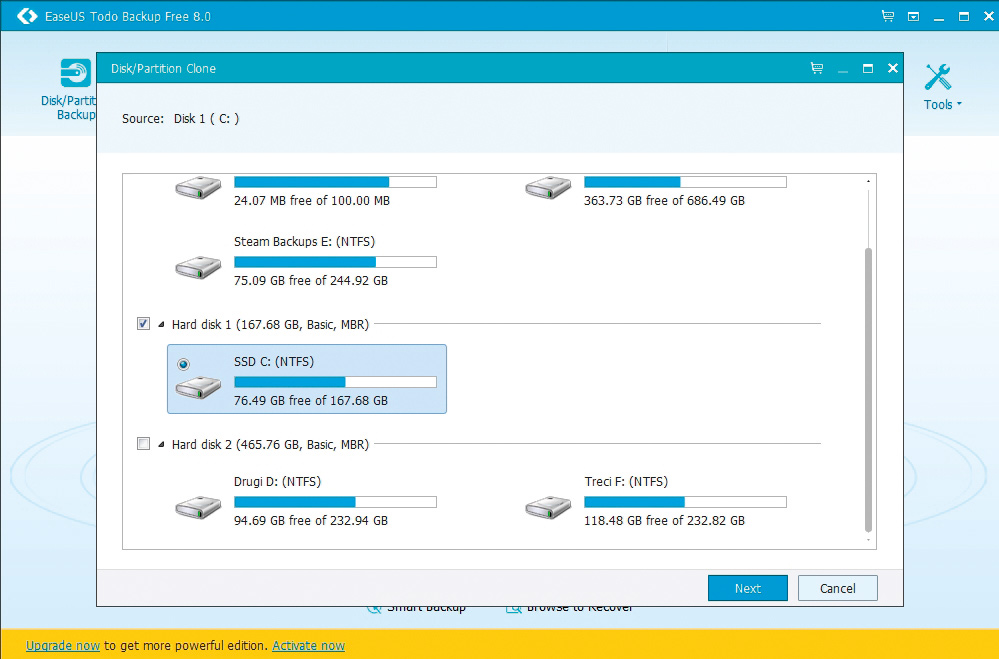Click the 686.49 GB partition usage bar
Screen dimensions: 999x659
point(685,182)
